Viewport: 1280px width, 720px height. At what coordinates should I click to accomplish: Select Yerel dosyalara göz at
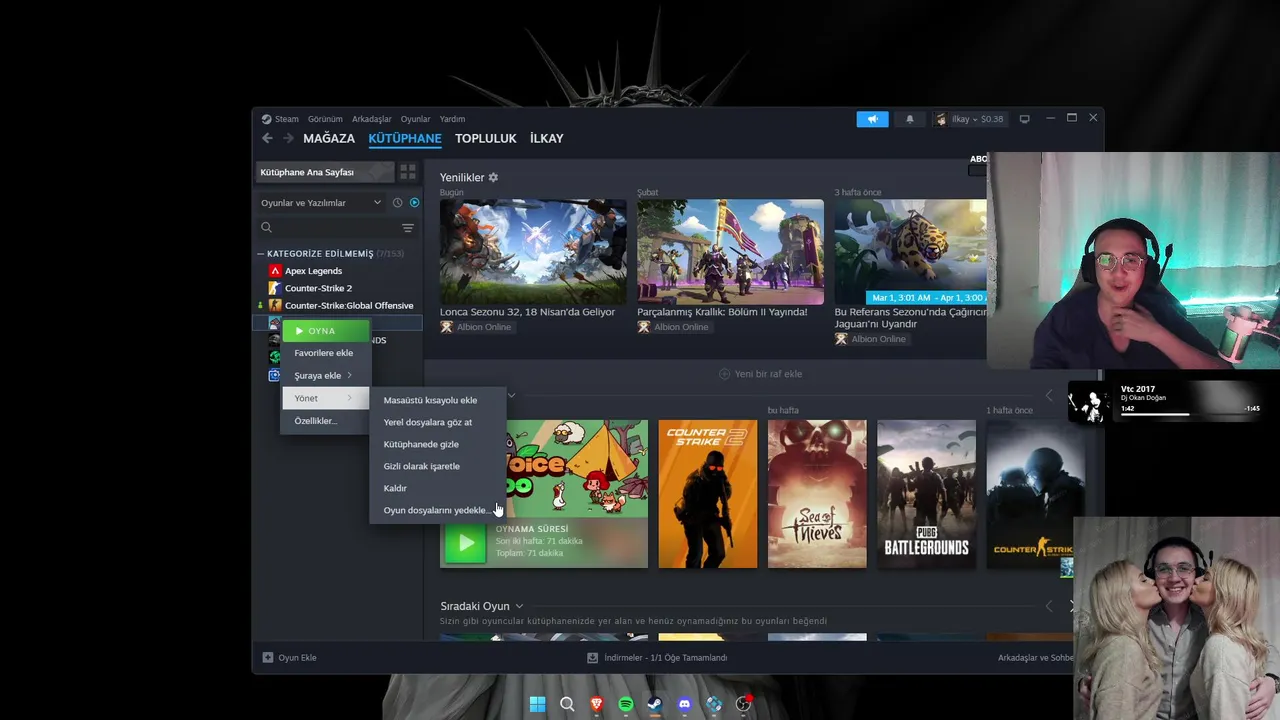(x=427, y=422)
